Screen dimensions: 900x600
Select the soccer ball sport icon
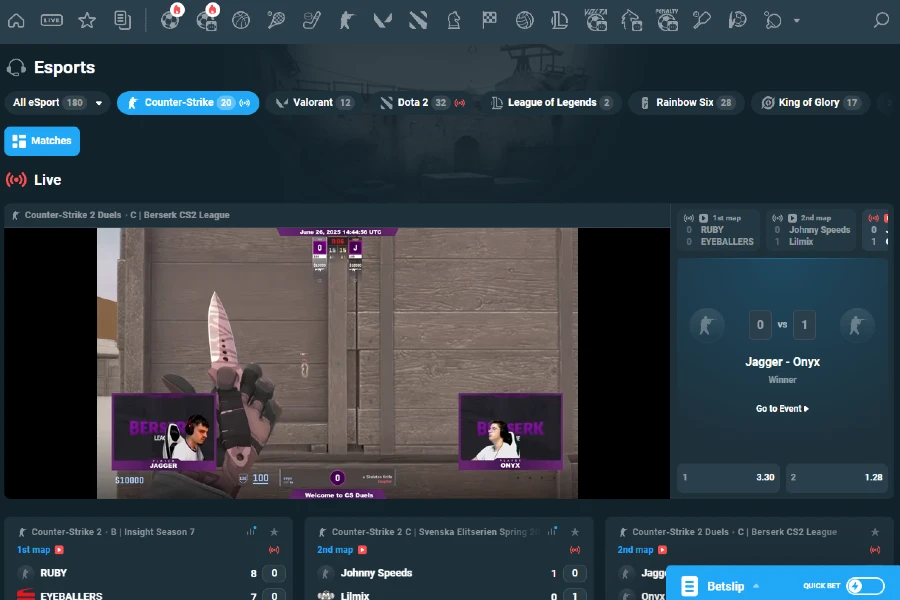click(x=168, y=20)
